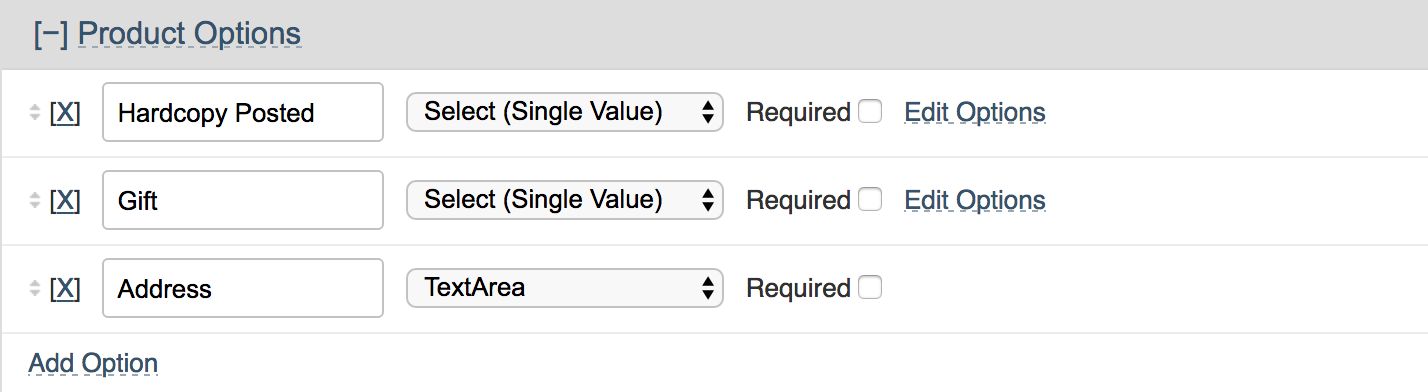1428x392 pixels.
Task: Collapse the Product Options section
Action: click(x=50, y=33)
